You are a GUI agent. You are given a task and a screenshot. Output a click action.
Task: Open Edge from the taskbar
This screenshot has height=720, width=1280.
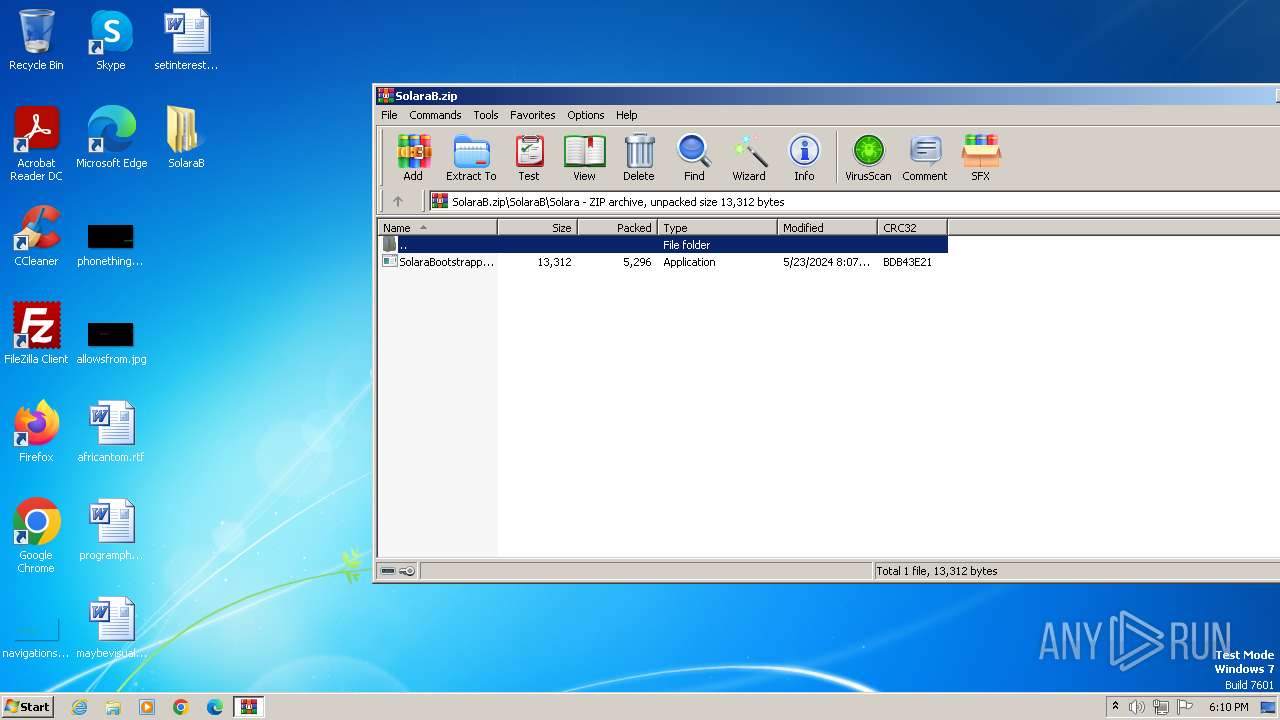(x=215, y=707)
